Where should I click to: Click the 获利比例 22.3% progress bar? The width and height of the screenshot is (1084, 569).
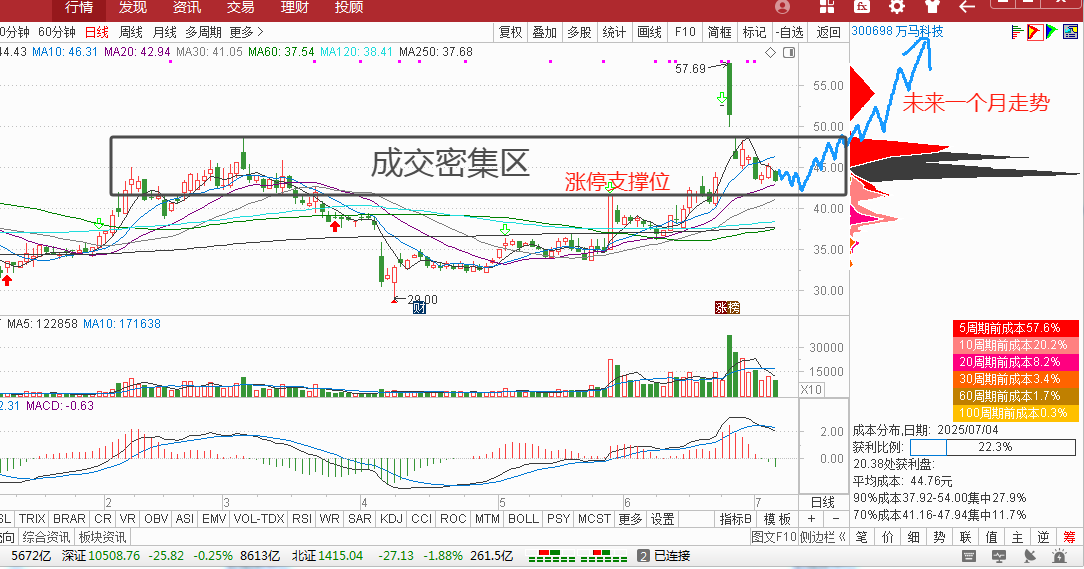(993, 447)
